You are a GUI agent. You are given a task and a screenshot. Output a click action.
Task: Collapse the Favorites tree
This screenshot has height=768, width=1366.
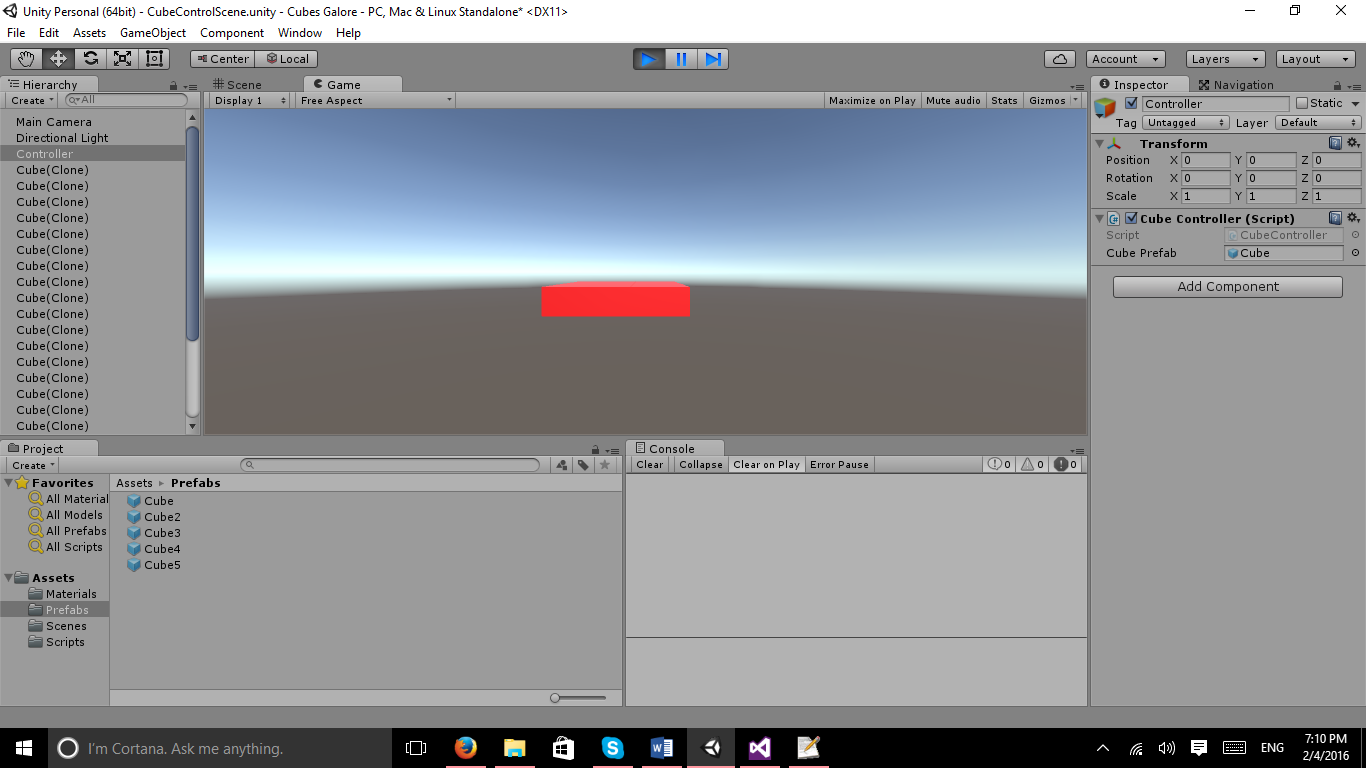coord(9,483)
